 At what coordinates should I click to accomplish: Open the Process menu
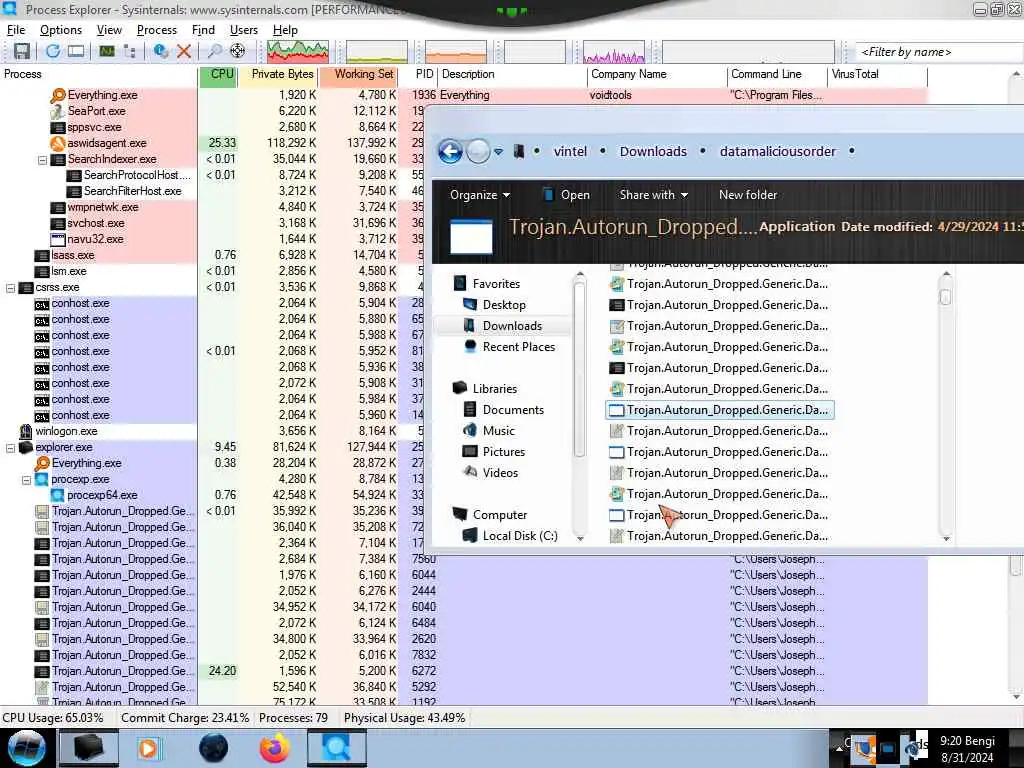[x=157, y=30]
